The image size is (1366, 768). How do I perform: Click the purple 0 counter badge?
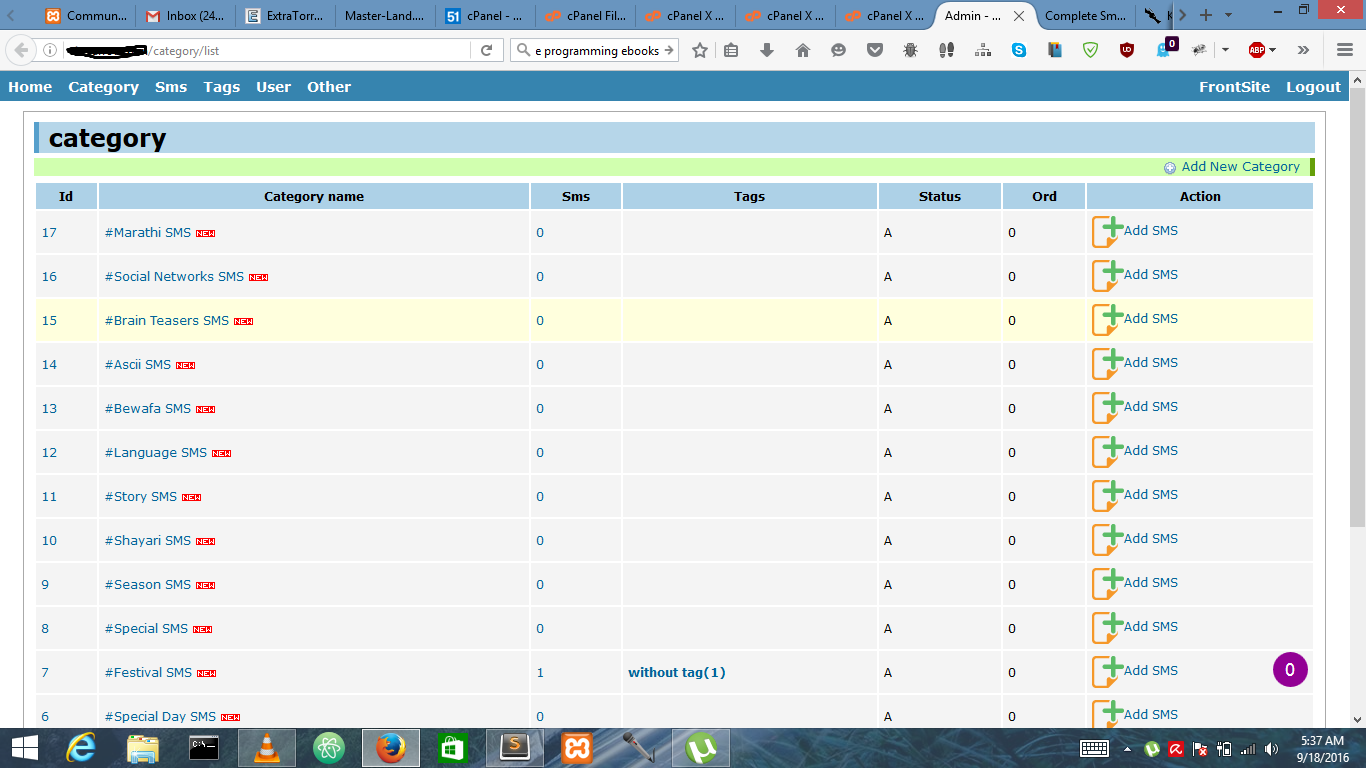tap(1290, 670)
